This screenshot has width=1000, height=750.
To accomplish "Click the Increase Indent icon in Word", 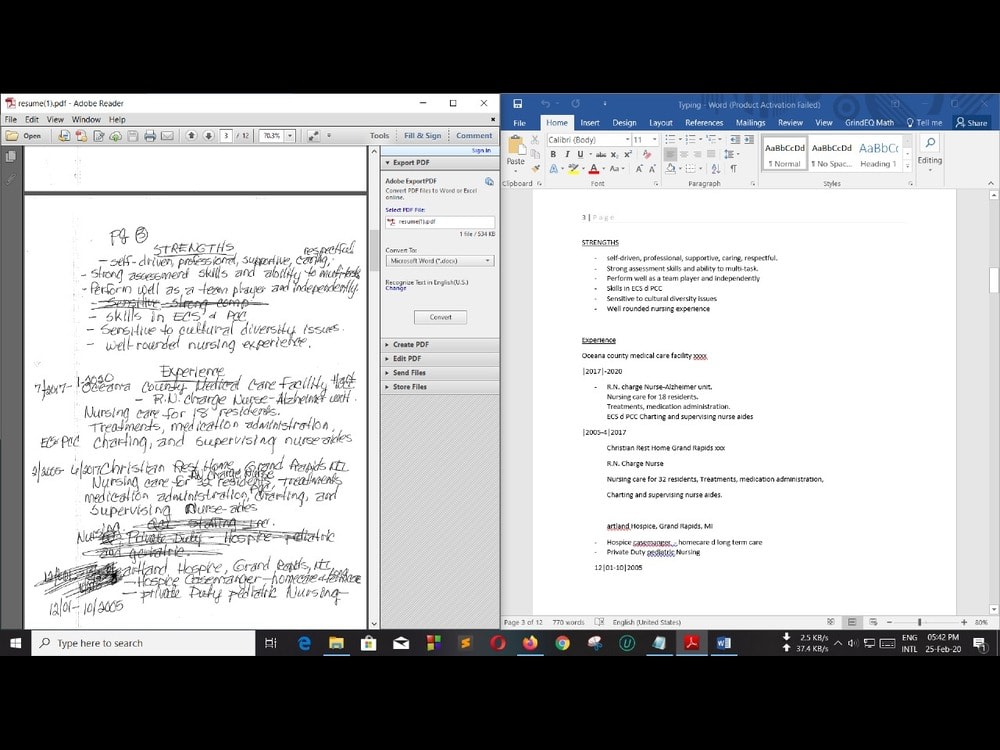I will 749,139.
